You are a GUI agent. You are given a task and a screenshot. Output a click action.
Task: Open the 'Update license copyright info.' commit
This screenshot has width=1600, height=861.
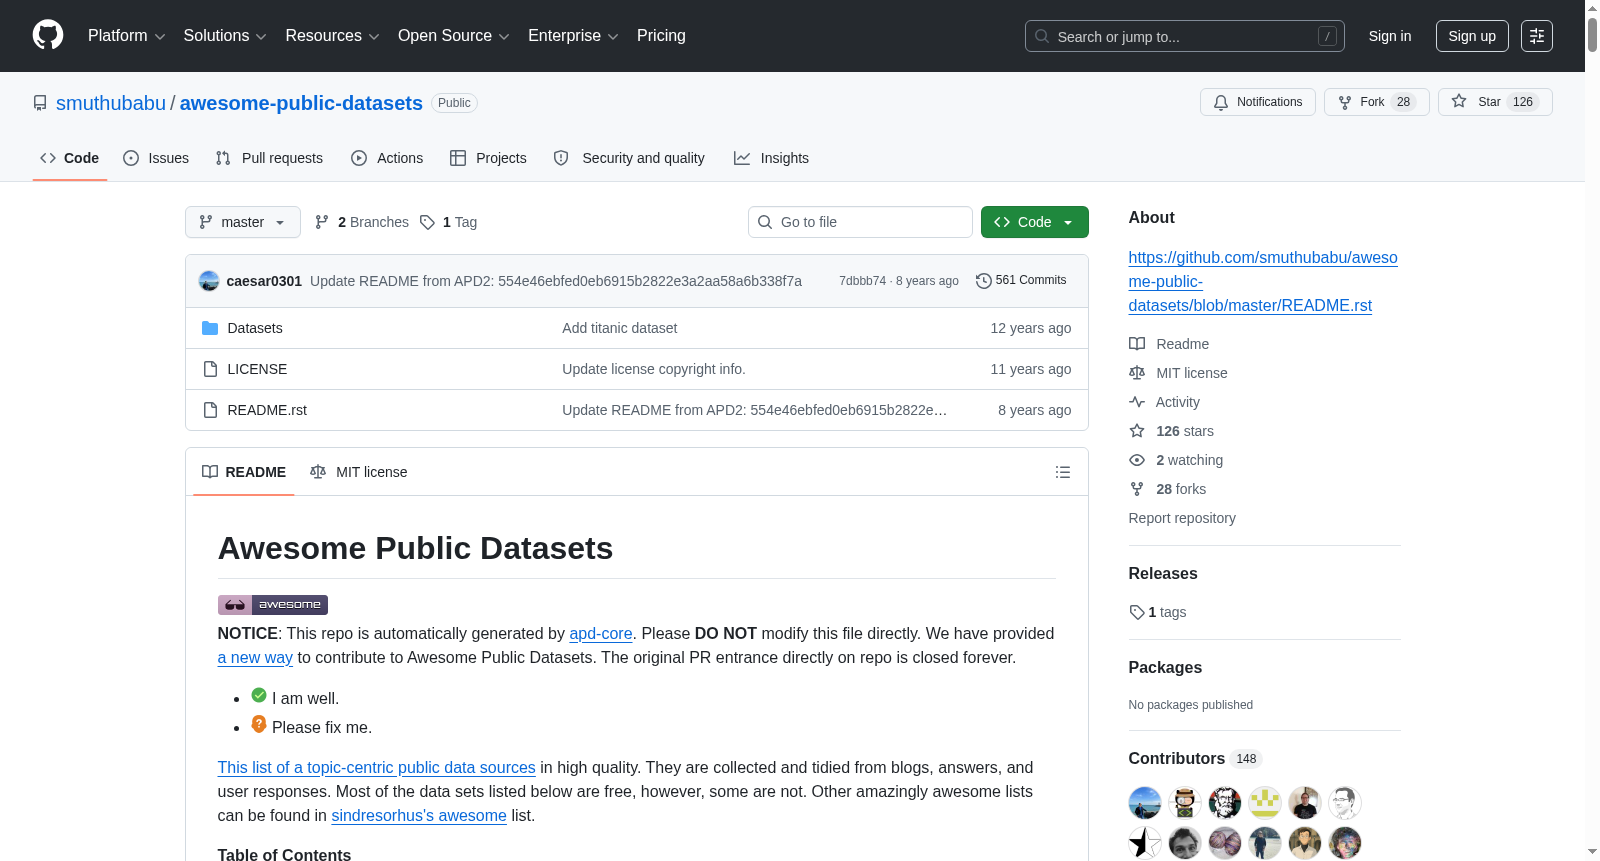654,369
